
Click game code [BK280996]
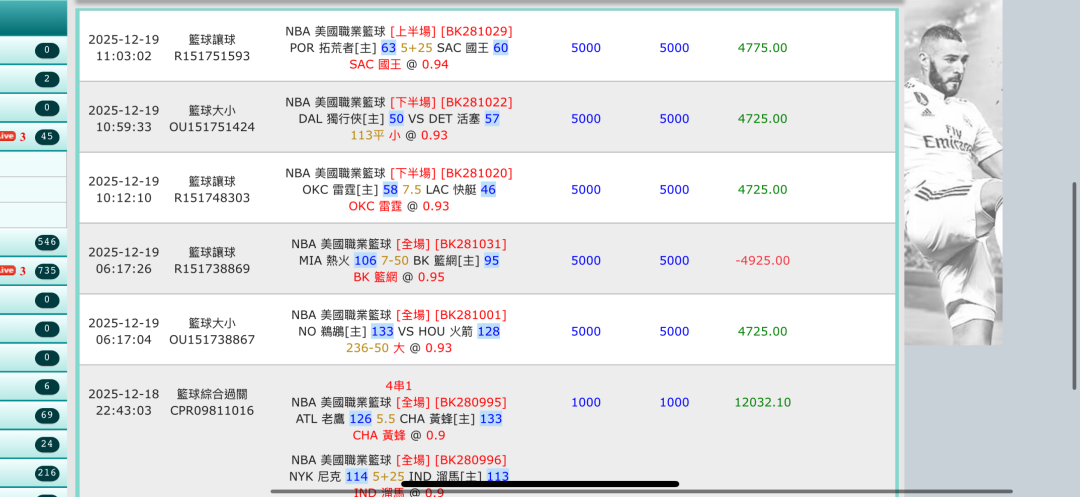[x=470, y=460]
